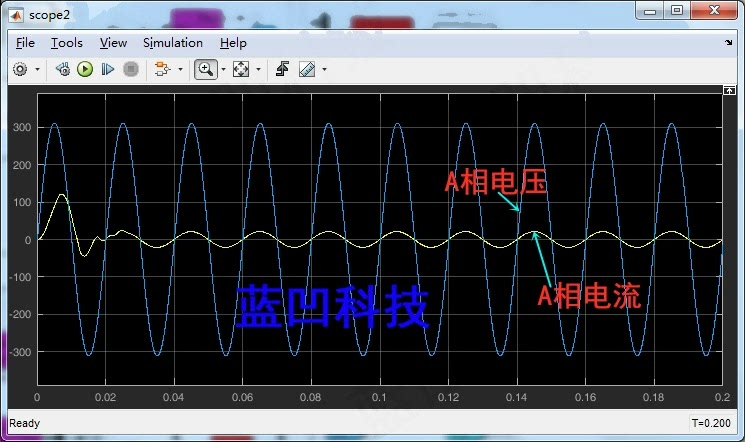Viewport: 745px width, 442px height.
Task: Click the Triggers icon
Action: (x=283, y=69)
